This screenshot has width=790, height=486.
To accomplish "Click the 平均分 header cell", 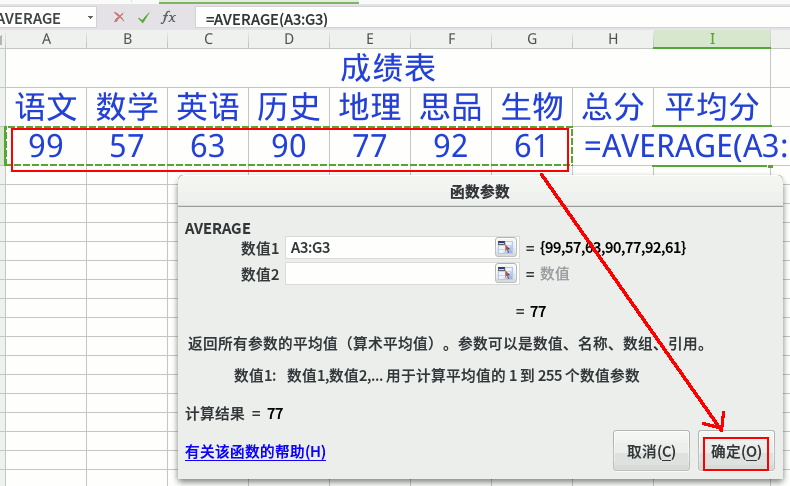I will (x=712, y=106).
